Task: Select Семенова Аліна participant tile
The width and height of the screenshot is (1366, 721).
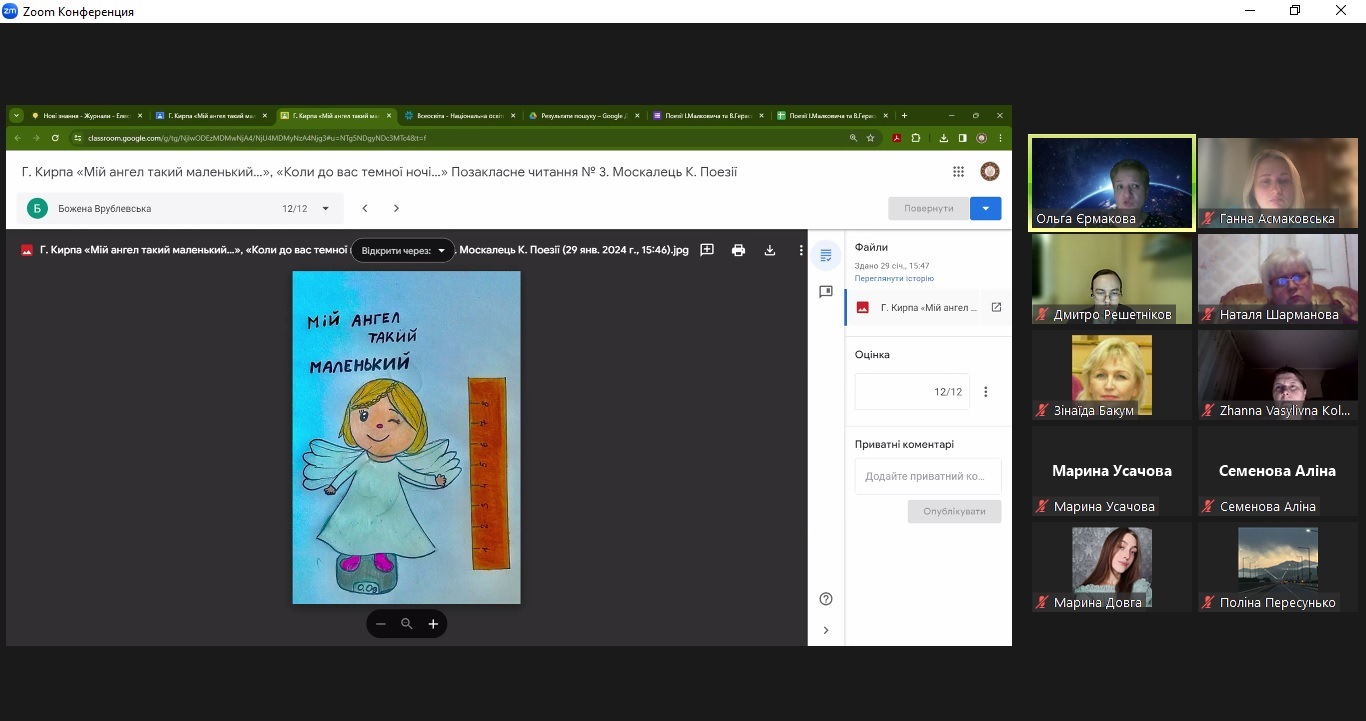Action: 1278,472
